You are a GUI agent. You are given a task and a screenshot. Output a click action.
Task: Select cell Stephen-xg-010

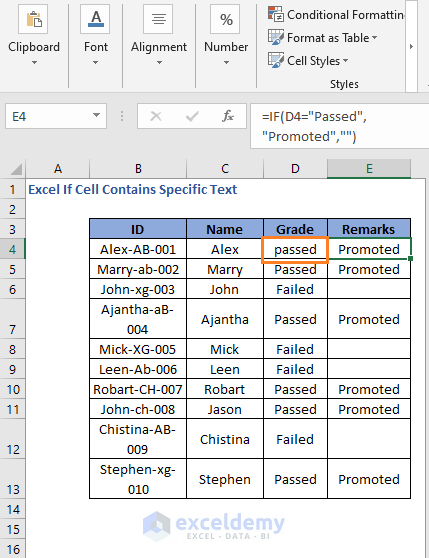pyautogui.click(x=138, y=479)
